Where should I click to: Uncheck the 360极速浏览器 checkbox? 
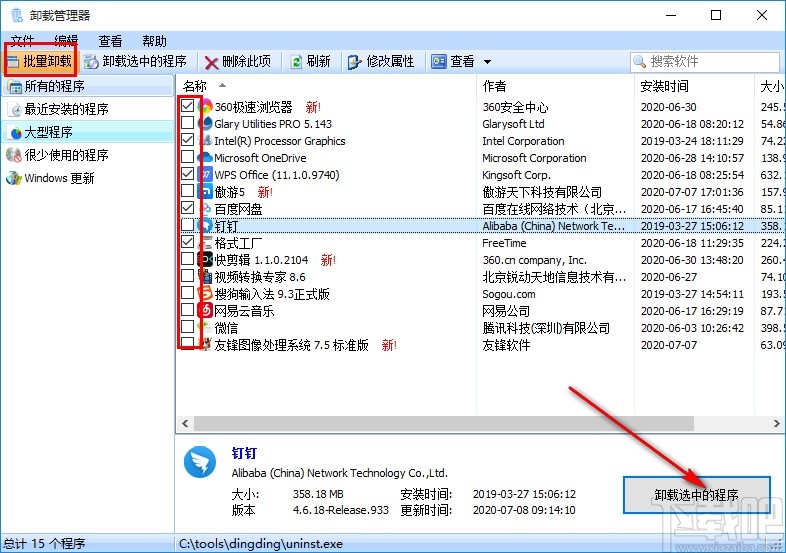pos(187,106)
